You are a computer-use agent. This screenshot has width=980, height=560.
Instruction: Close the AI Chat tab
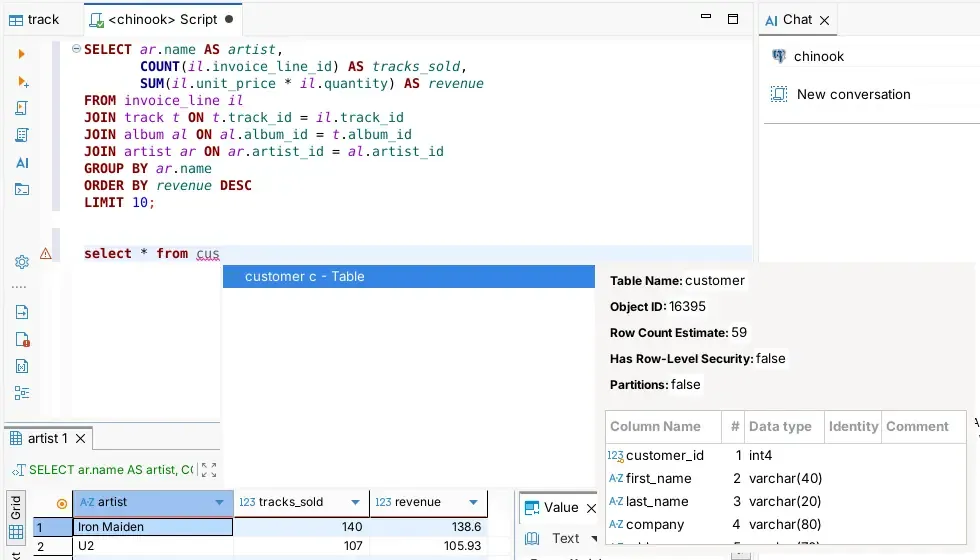pyautogui.click(x=824, y=21)
